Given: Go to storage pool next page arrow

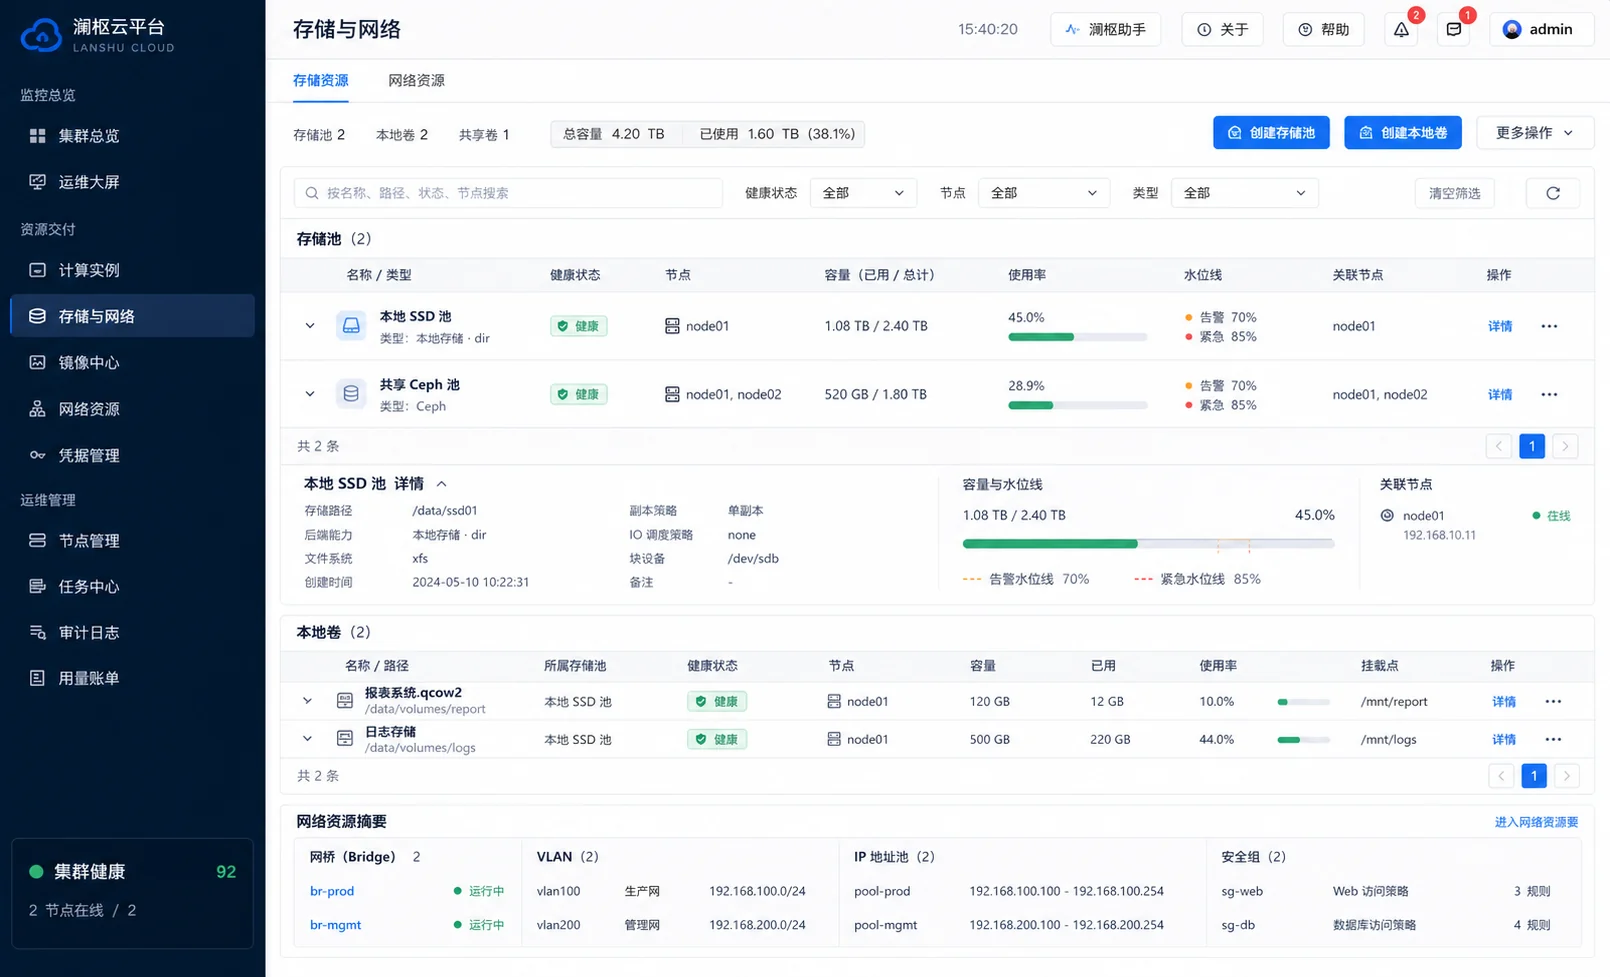Looking at the screenshot, I should (1565, 446).
